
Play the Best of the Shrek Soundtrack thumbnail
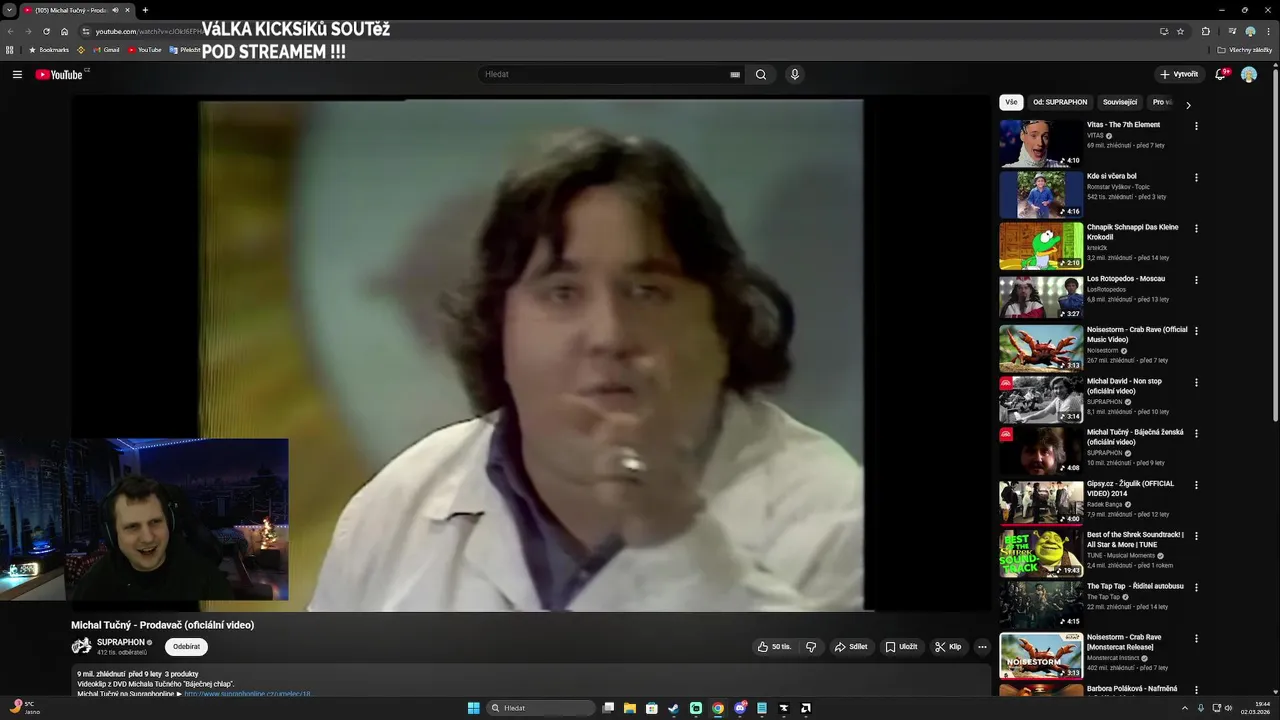click(x=1041, y=553)
